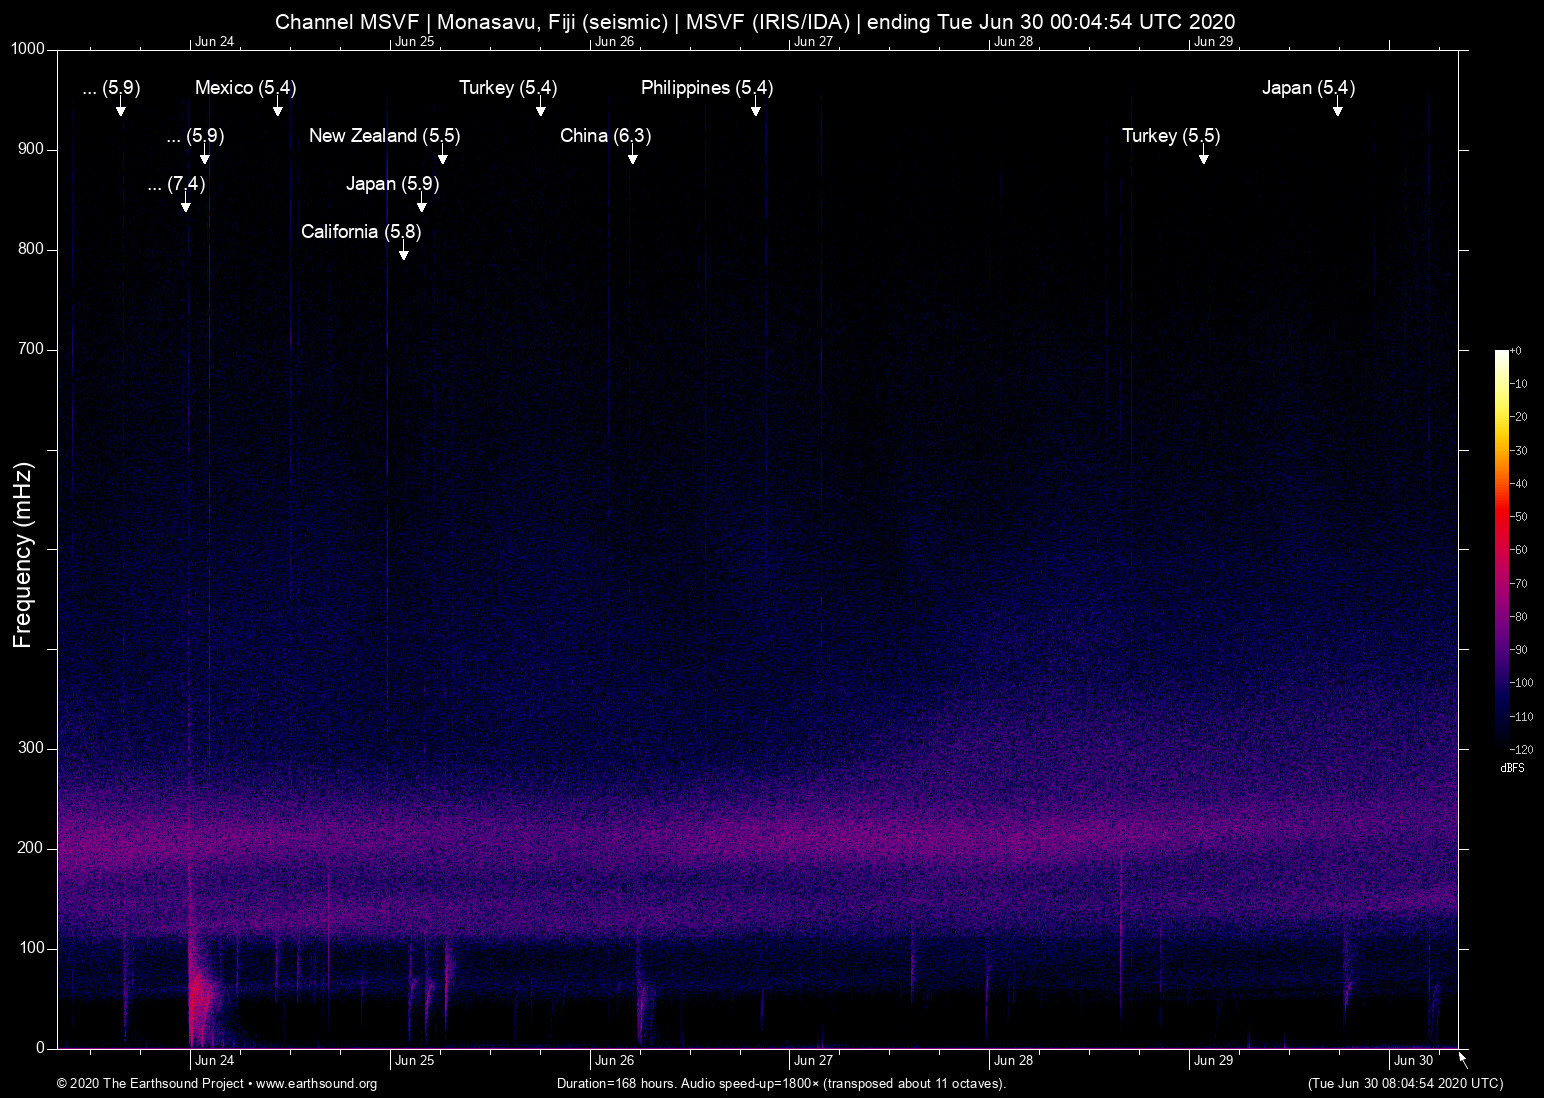Select the China (6.3) event arrow
Screen dimensions: 1544x1098
632,158
